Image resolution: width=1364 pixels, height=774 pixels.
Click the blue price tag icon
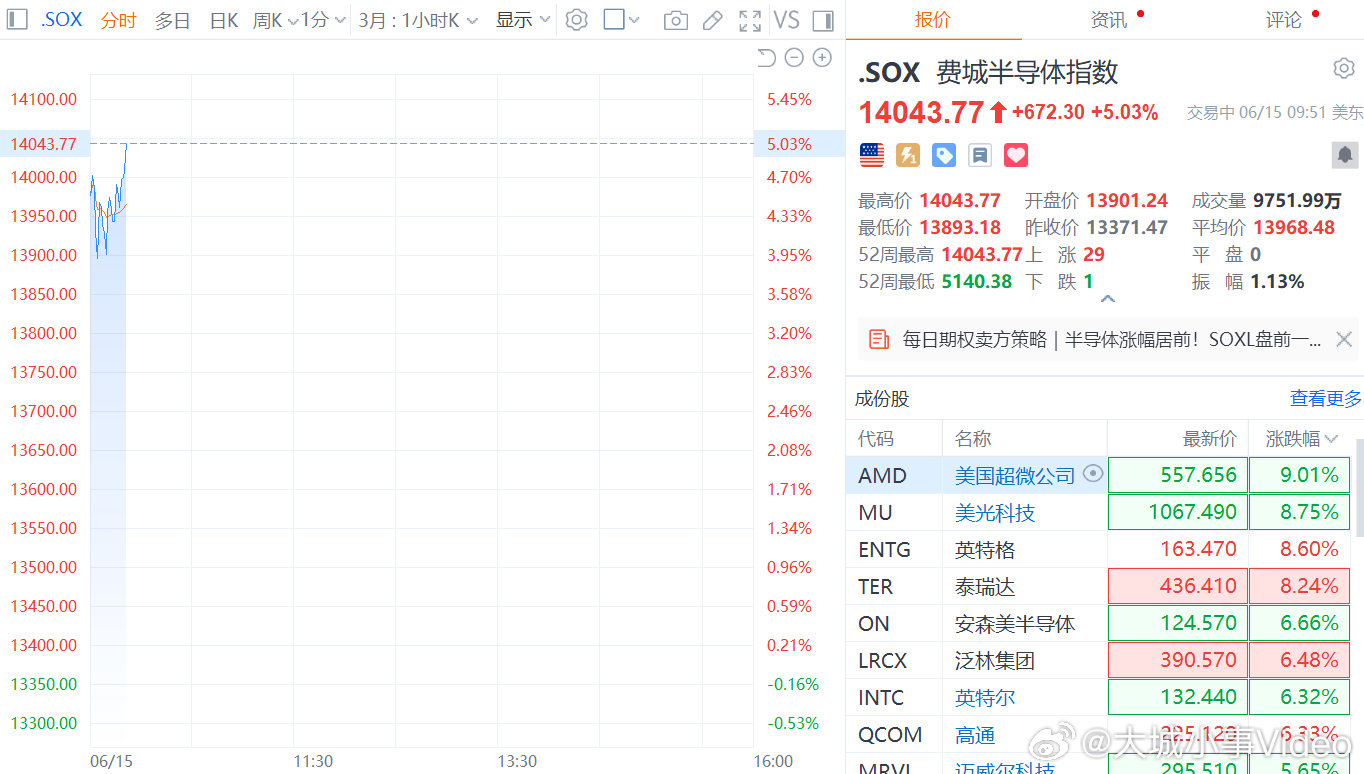point(944,155)
